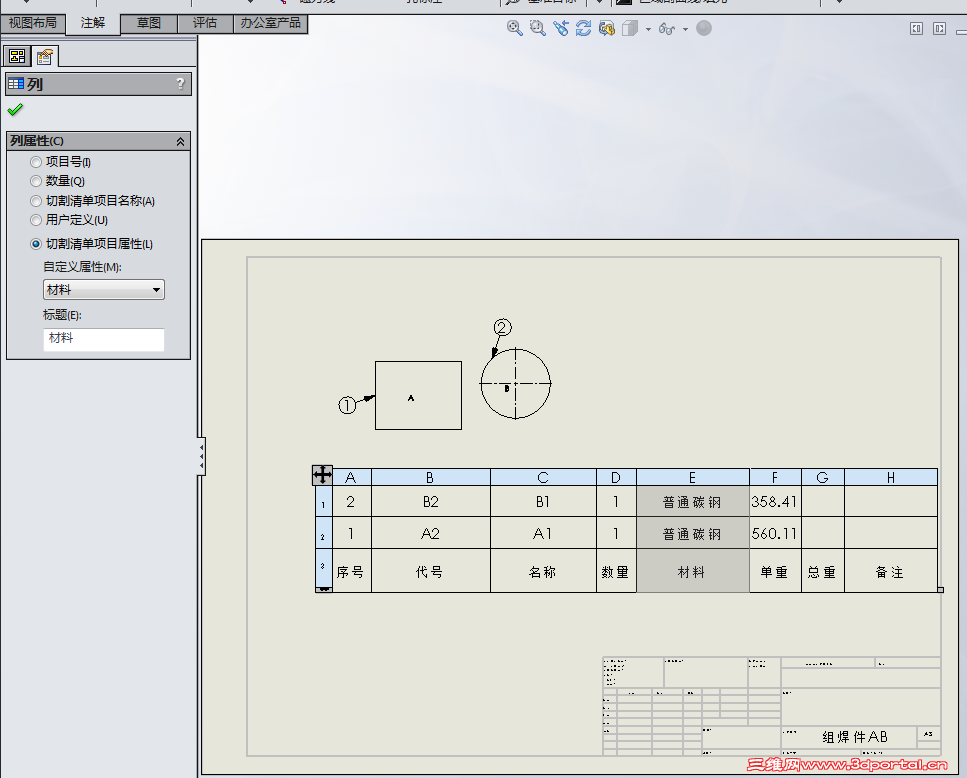
Task: Click Zoom to Area icon
Action: tap(538, 28)
